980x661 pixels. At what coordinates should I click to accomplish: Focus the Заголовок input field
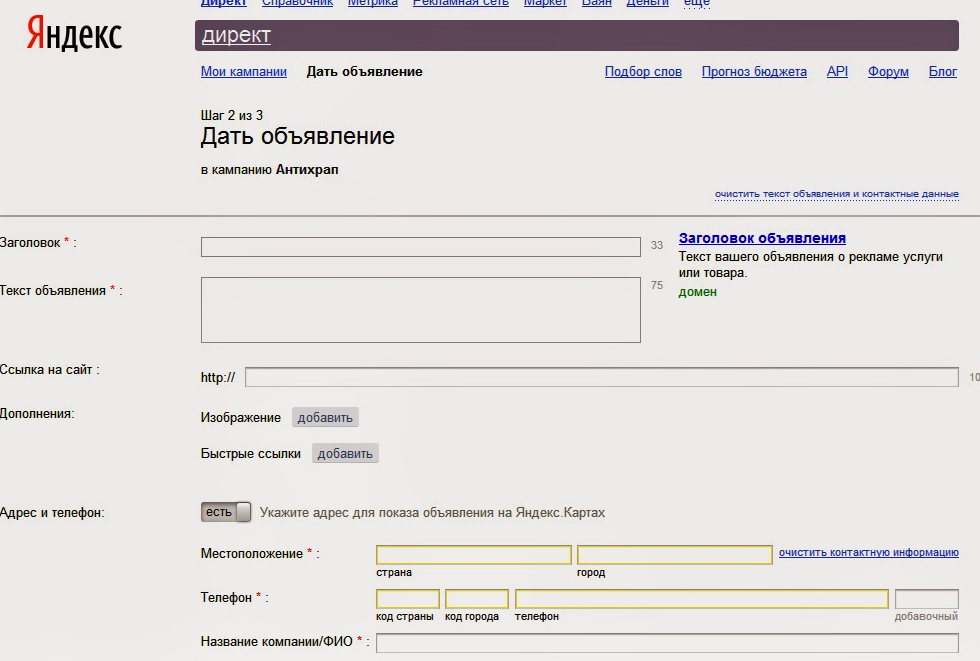pos(421,247)
